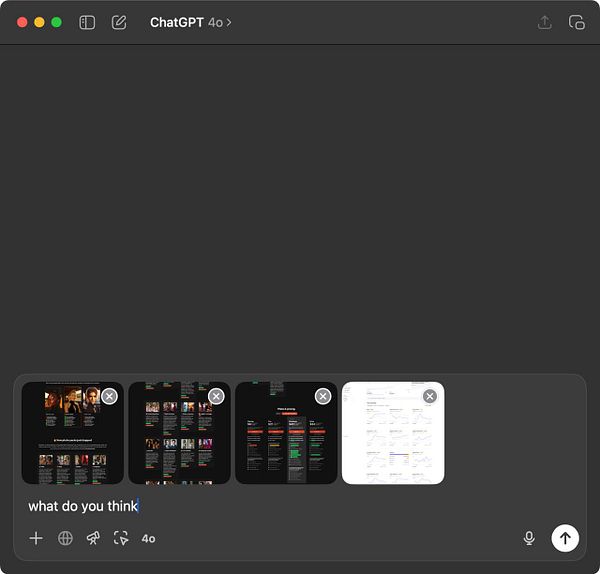600x574 pixels.
Task: Minimize the window with yellow button
Action: pos(39,22)
